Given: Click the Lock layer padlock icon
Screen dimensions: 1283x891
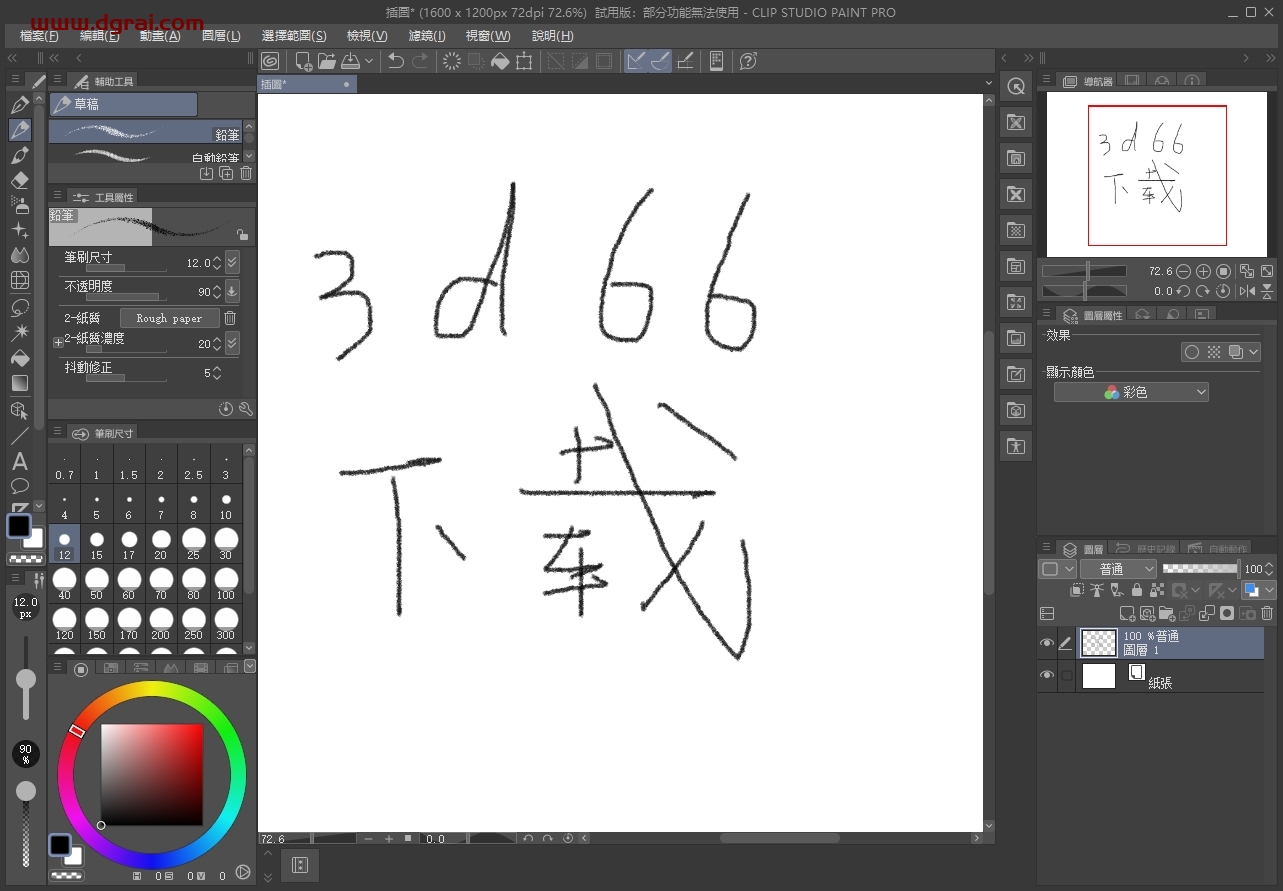Looking at the screenshot, I should pos(1136,590).
